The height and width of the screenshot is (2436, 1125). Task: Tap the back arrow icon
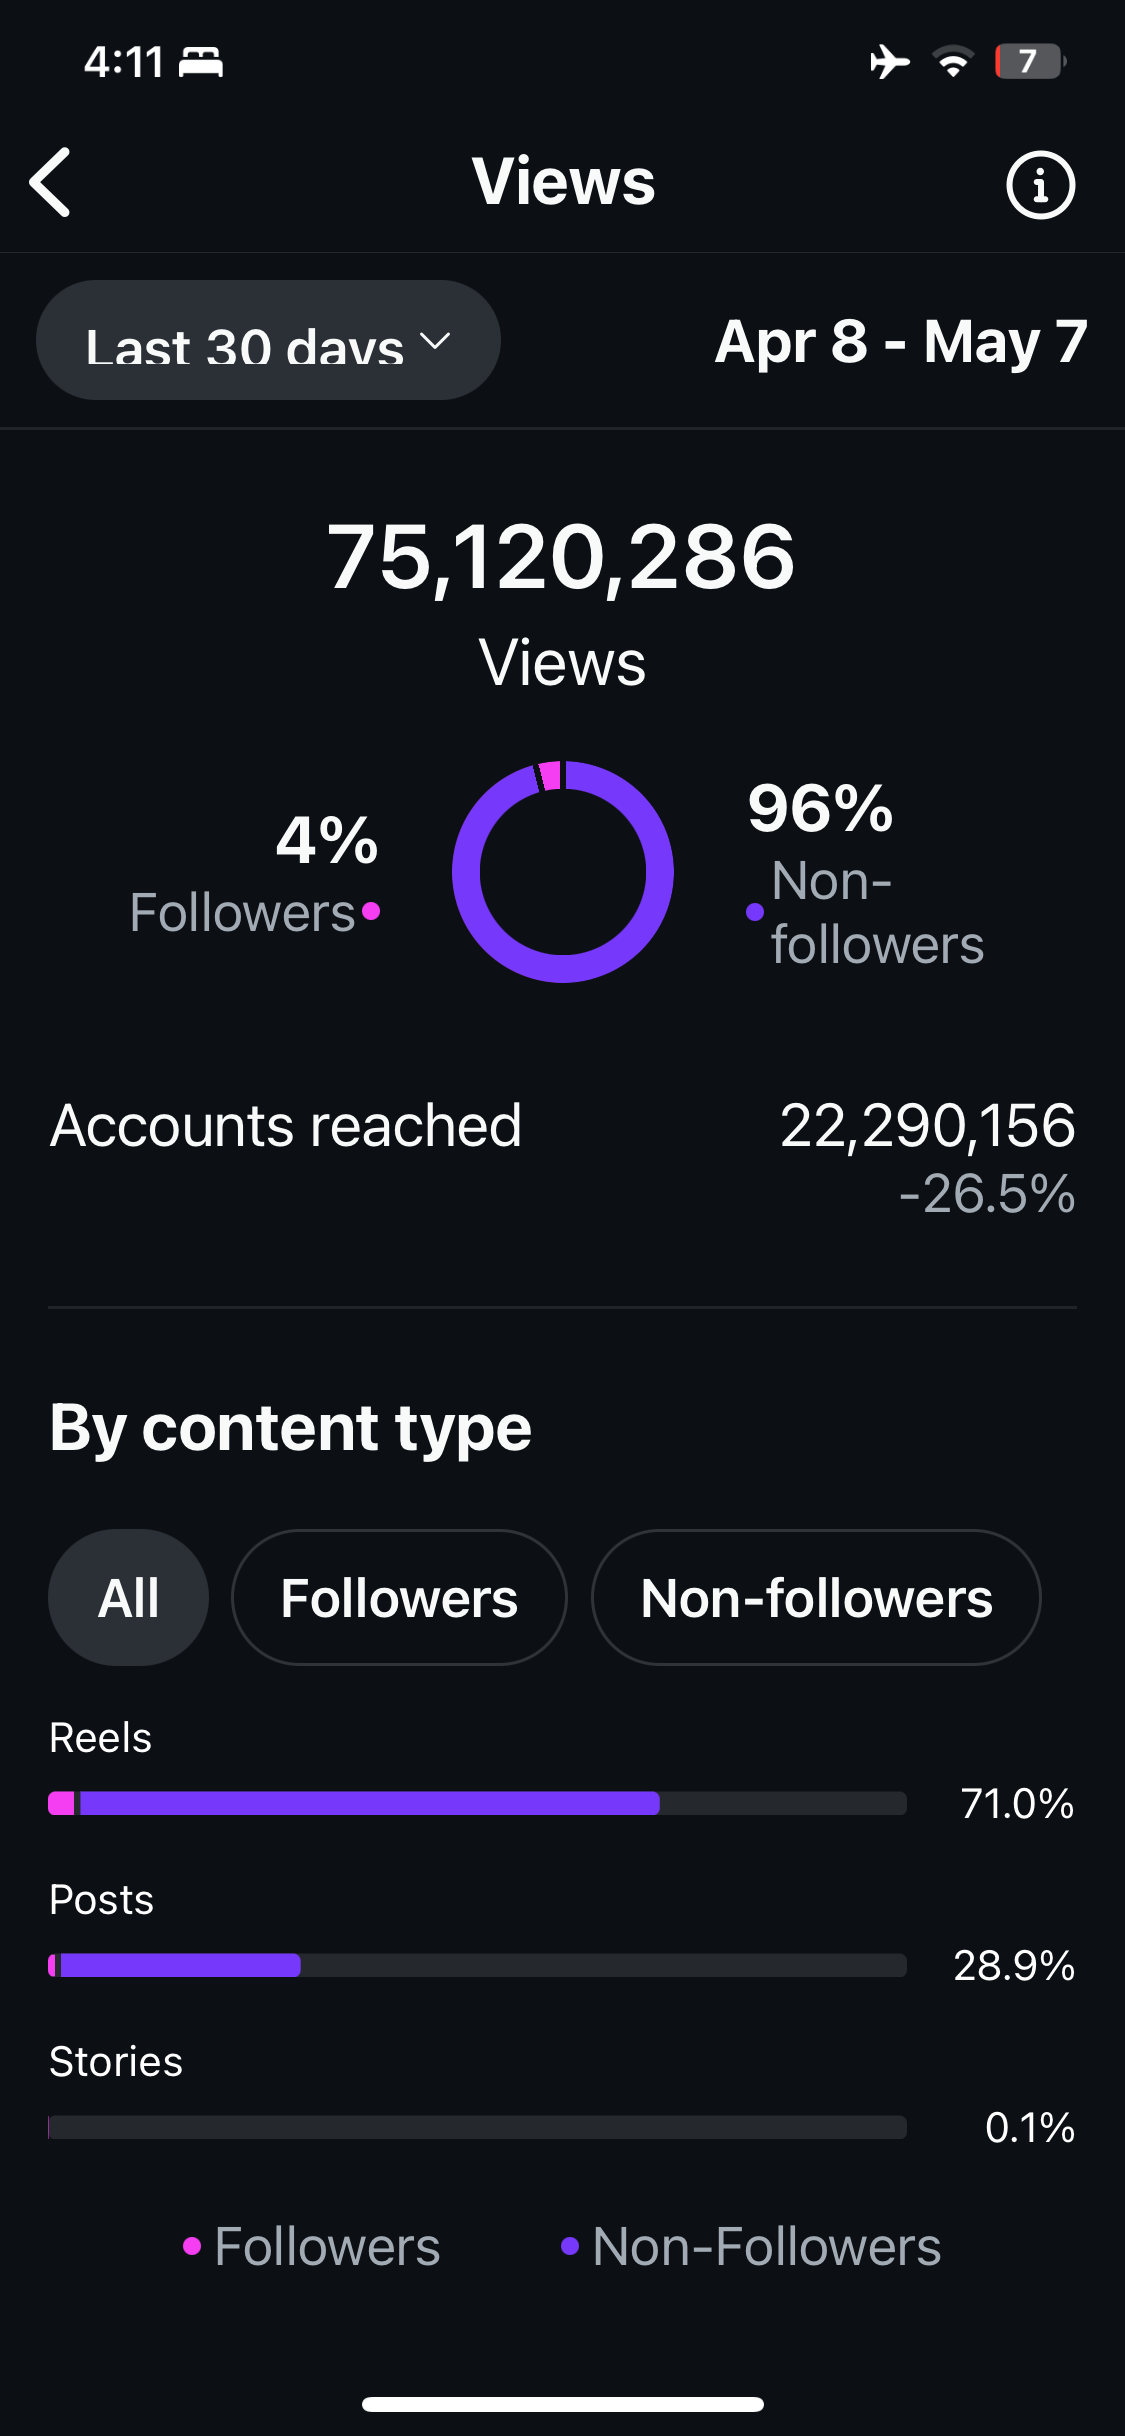click(x=51, y=182)
